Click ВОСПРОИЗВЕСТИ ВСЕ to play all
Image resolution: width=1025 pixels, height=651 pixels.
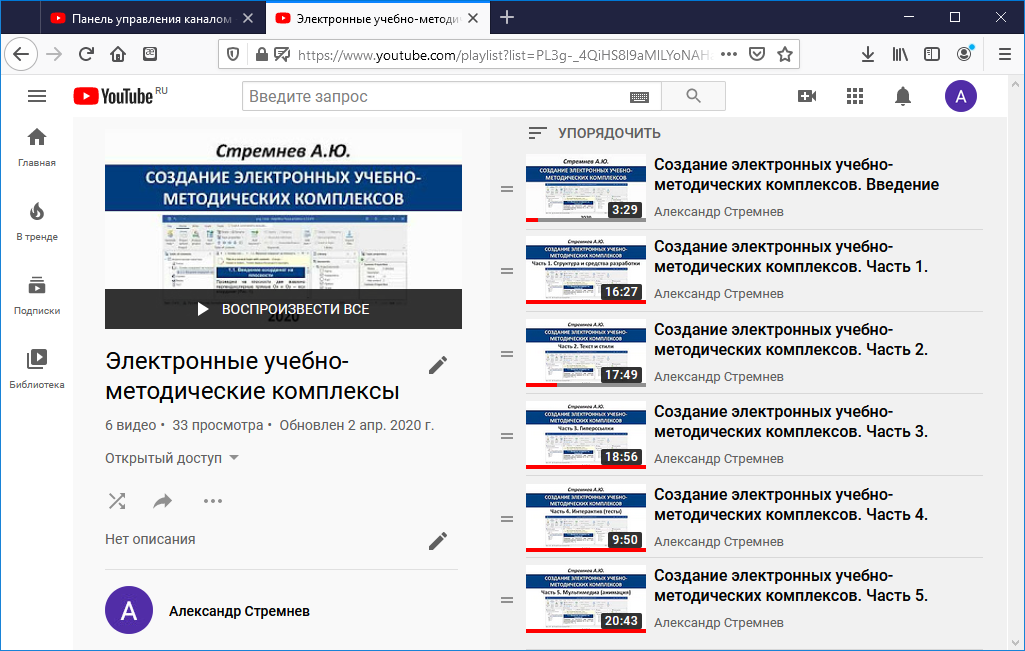pos(283,309)
